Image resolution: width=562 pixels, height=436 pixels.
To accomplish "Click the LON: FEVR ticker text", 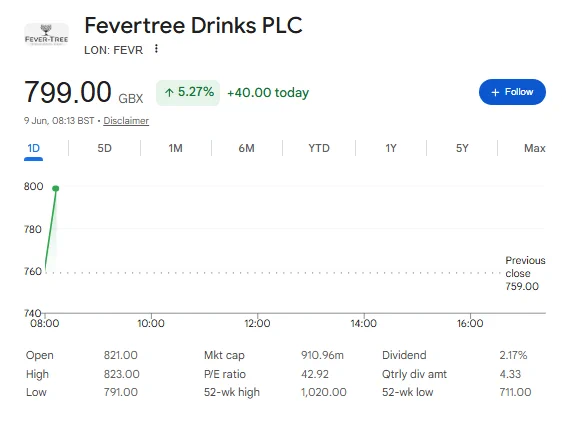I will pos(114,50).
